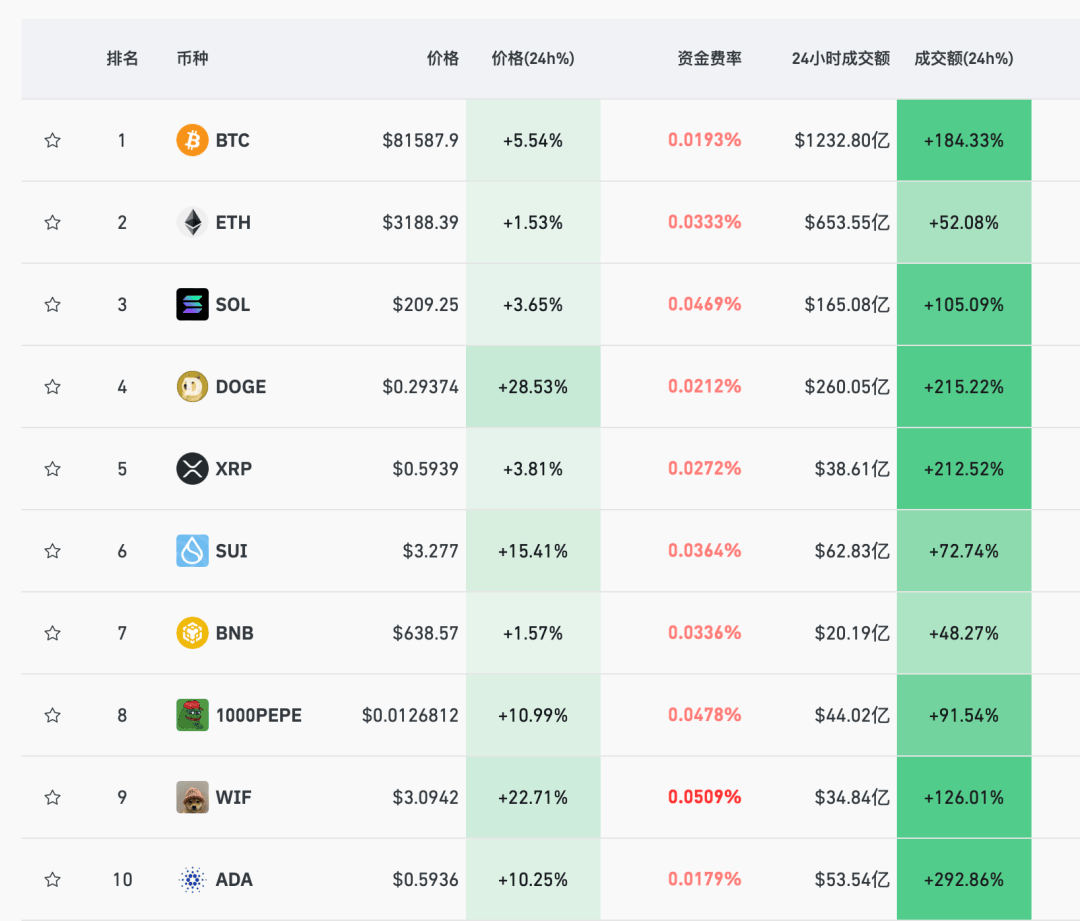Open the WIF coin name link
The height and width of the screenshot is (921, 1080).
click(x=234, y=797)
